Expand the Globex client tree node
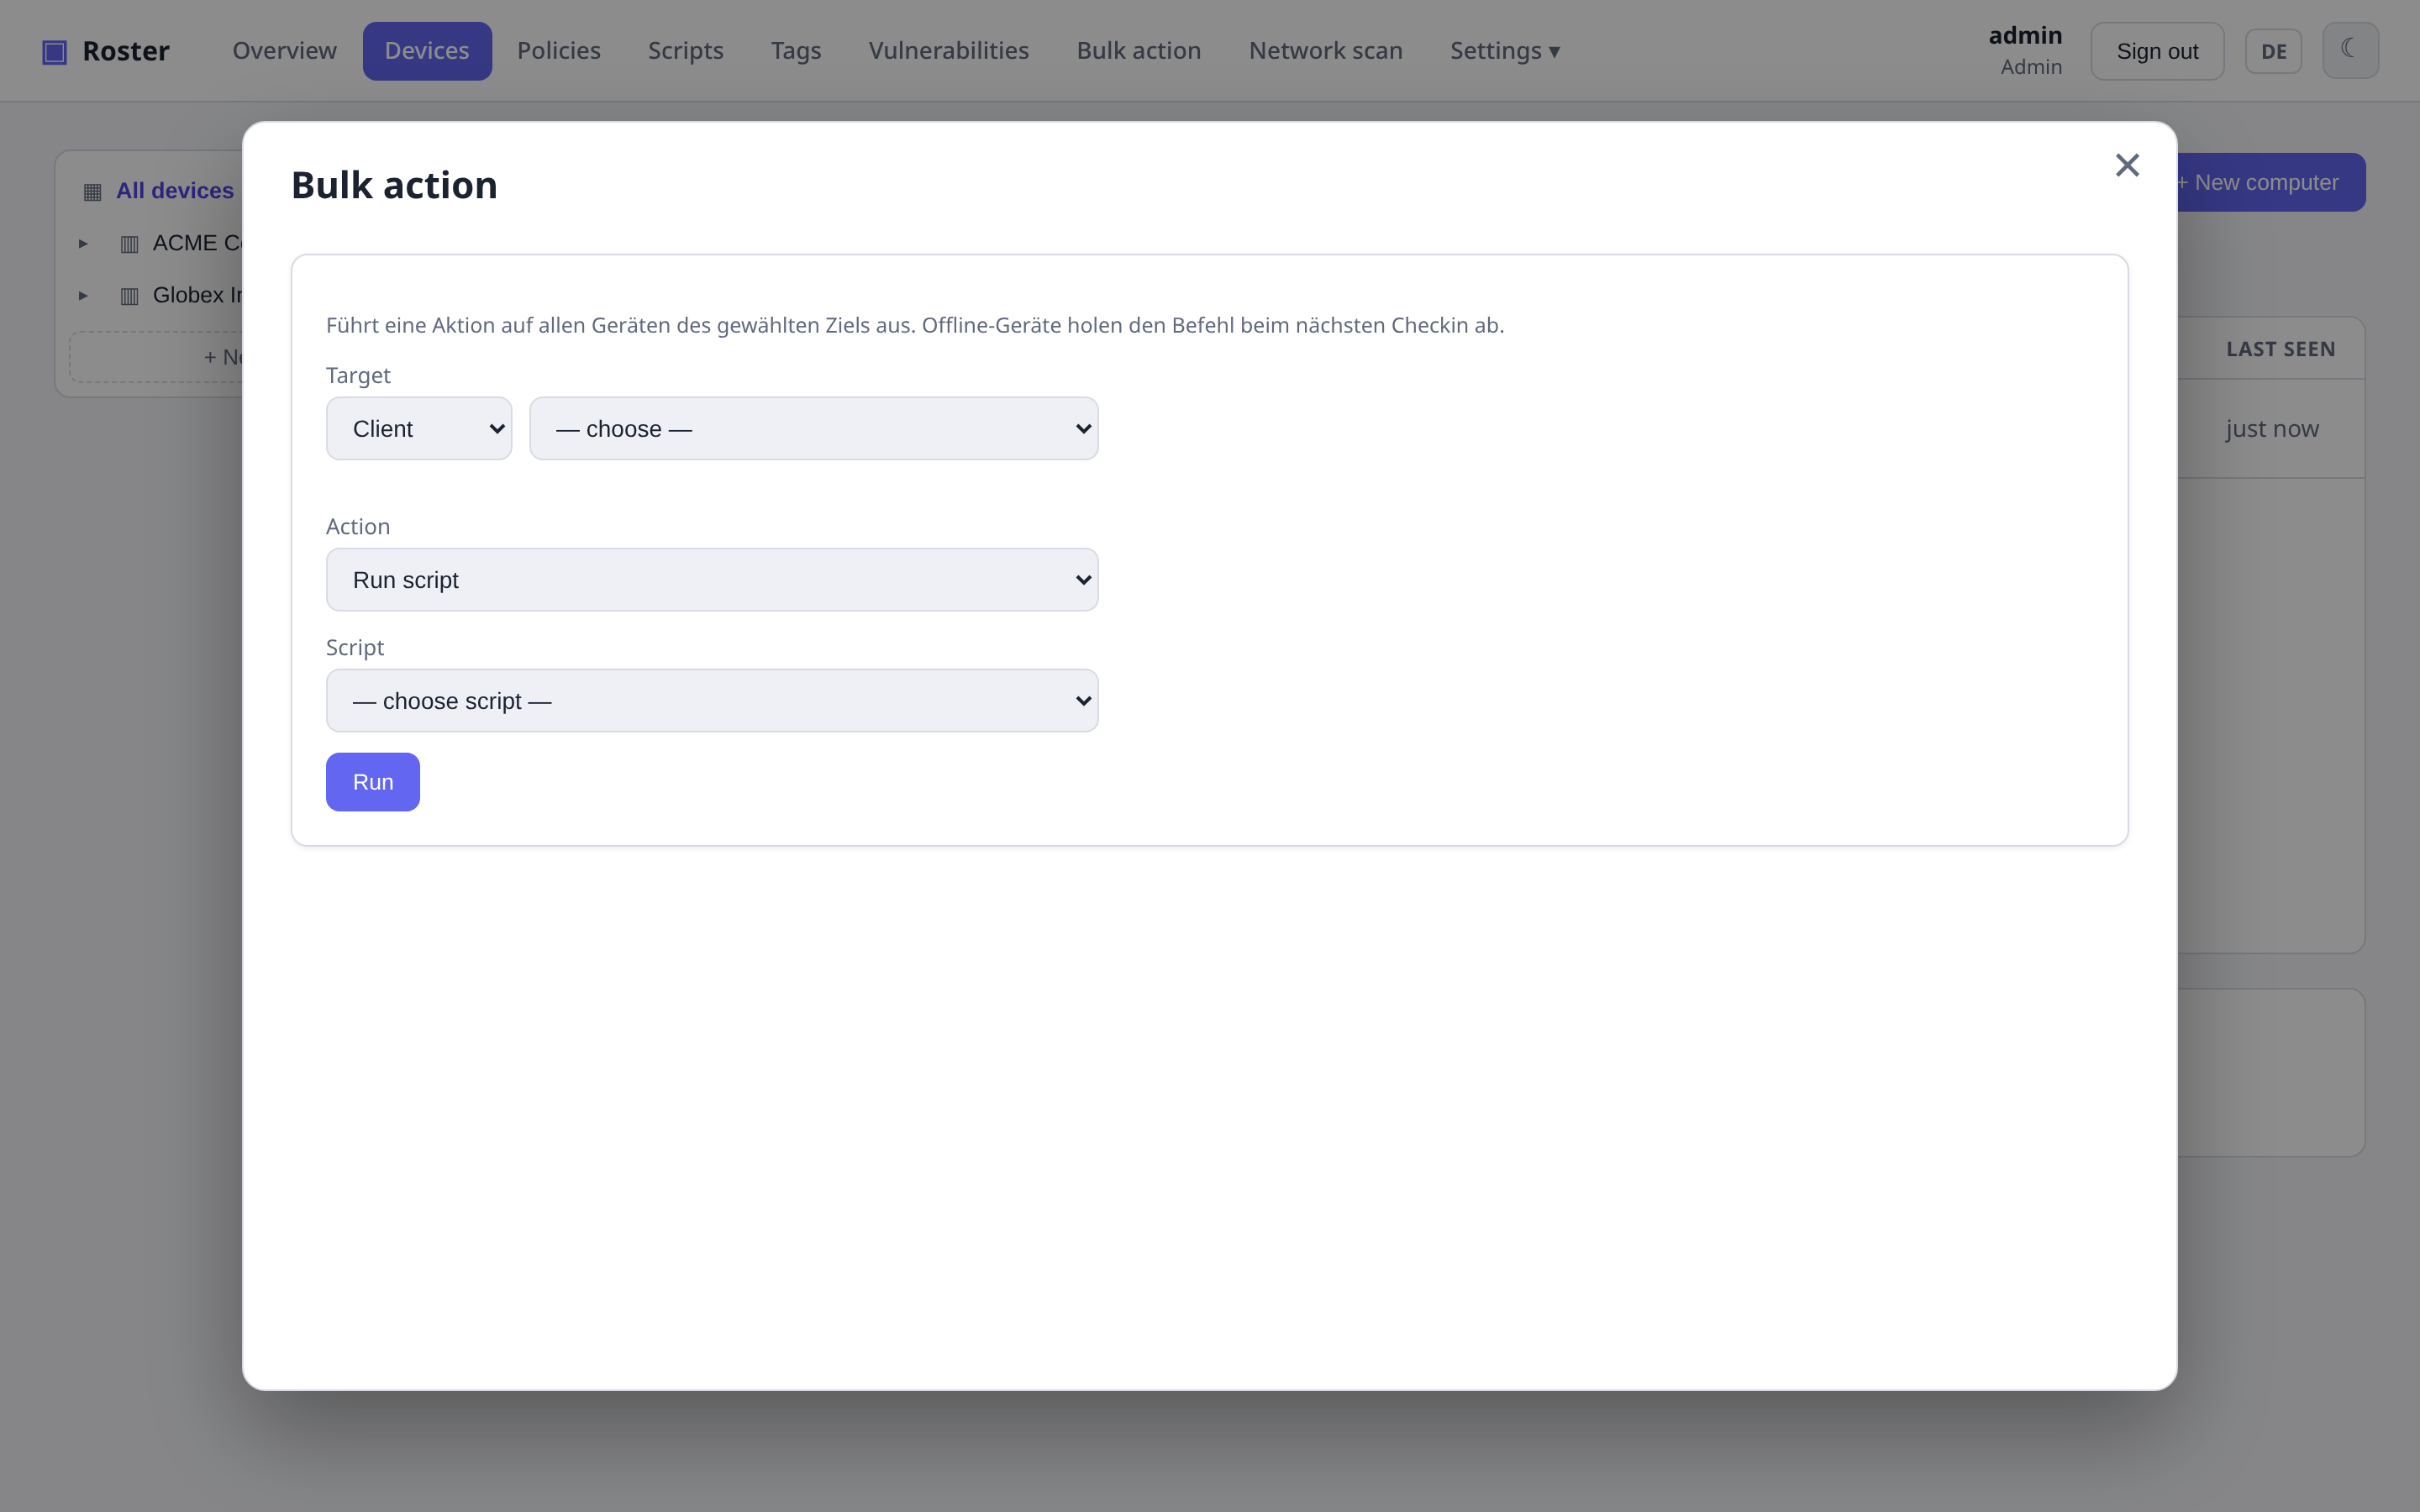Viewport: 2420px width, 1512px height. coord(83,295)
